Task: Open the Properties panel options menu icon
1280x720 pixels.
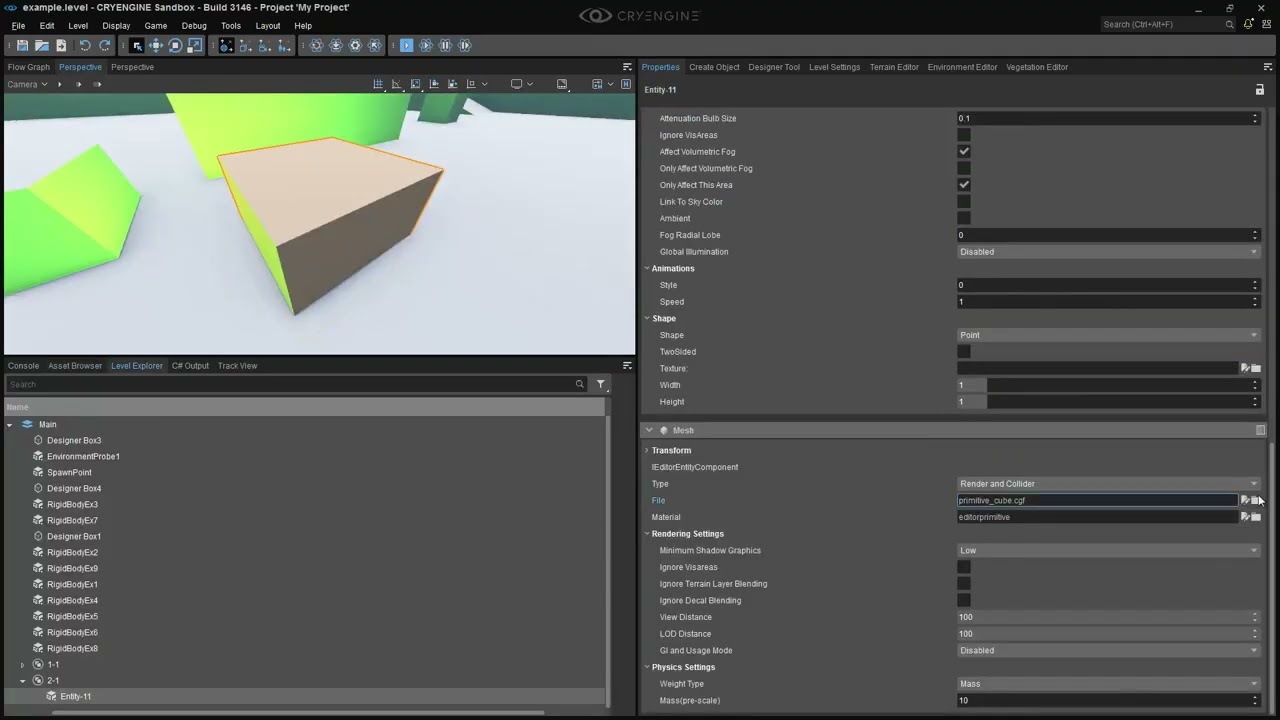Action: [1268, 67]
